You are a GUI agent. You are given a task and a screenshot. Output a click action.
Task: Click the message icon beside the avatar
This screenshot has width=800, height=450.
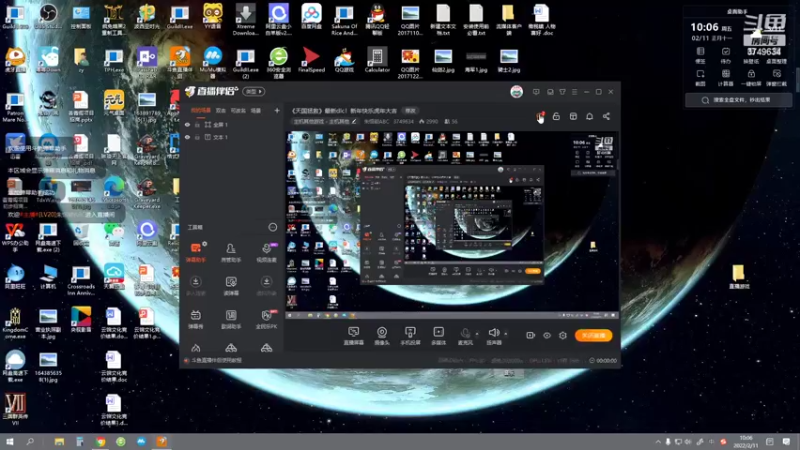(536, 92)
